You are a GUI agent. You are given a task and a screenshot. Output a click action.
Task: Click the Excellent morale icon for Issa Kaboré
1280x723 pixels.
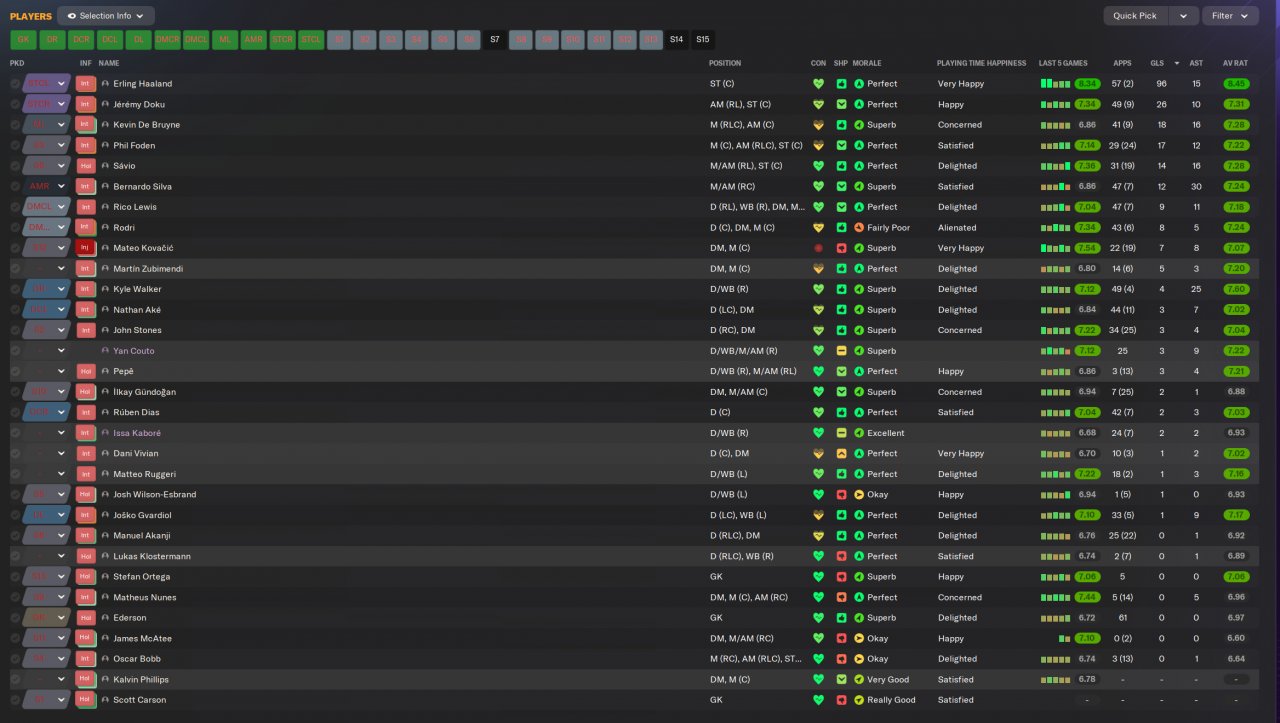(x=859, y=433)
